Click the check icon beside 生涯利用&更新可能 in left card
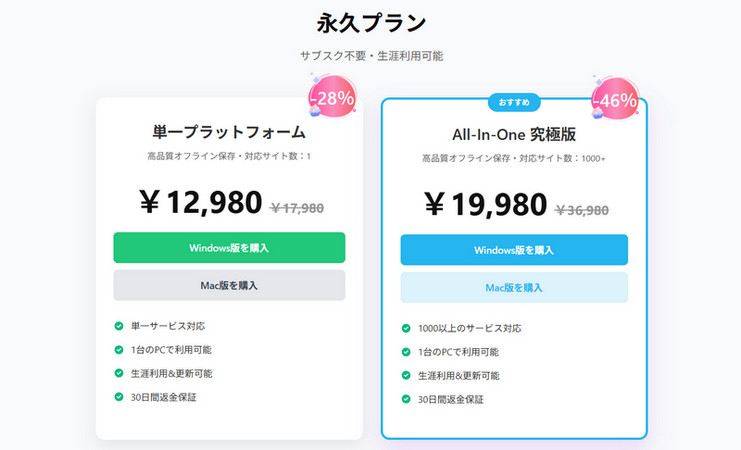The image size is (741, 450). [119, 373]
